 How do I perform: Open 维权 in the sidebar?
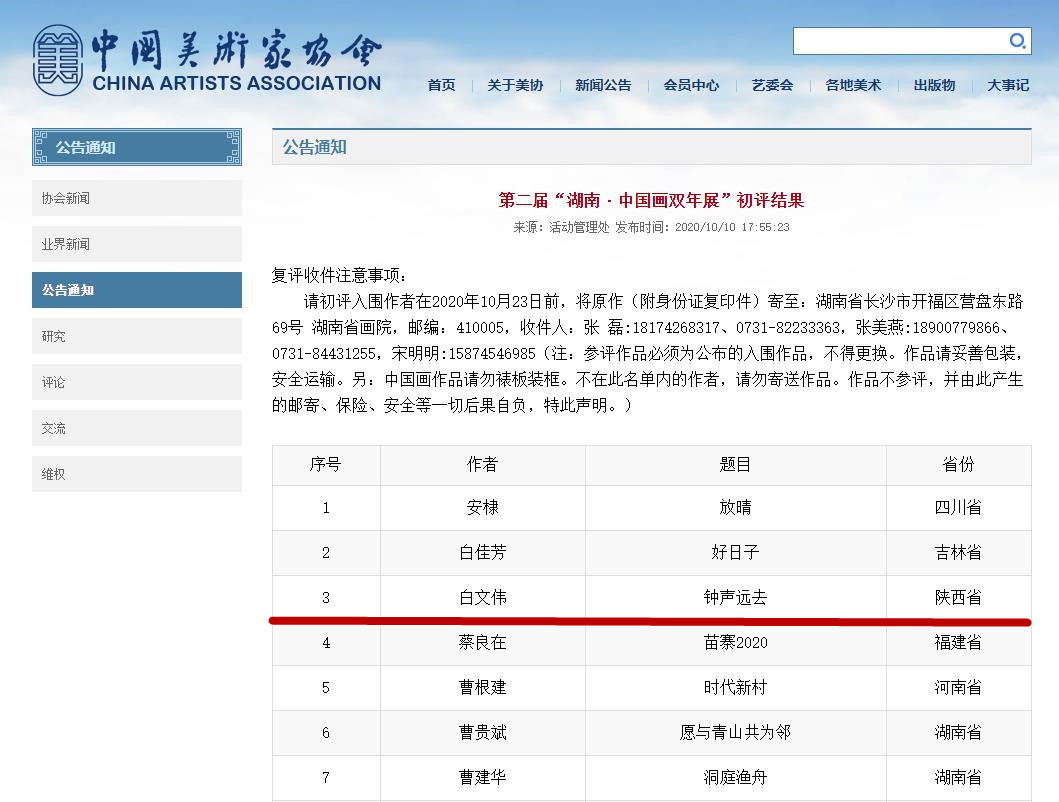(x=137, y=474)
